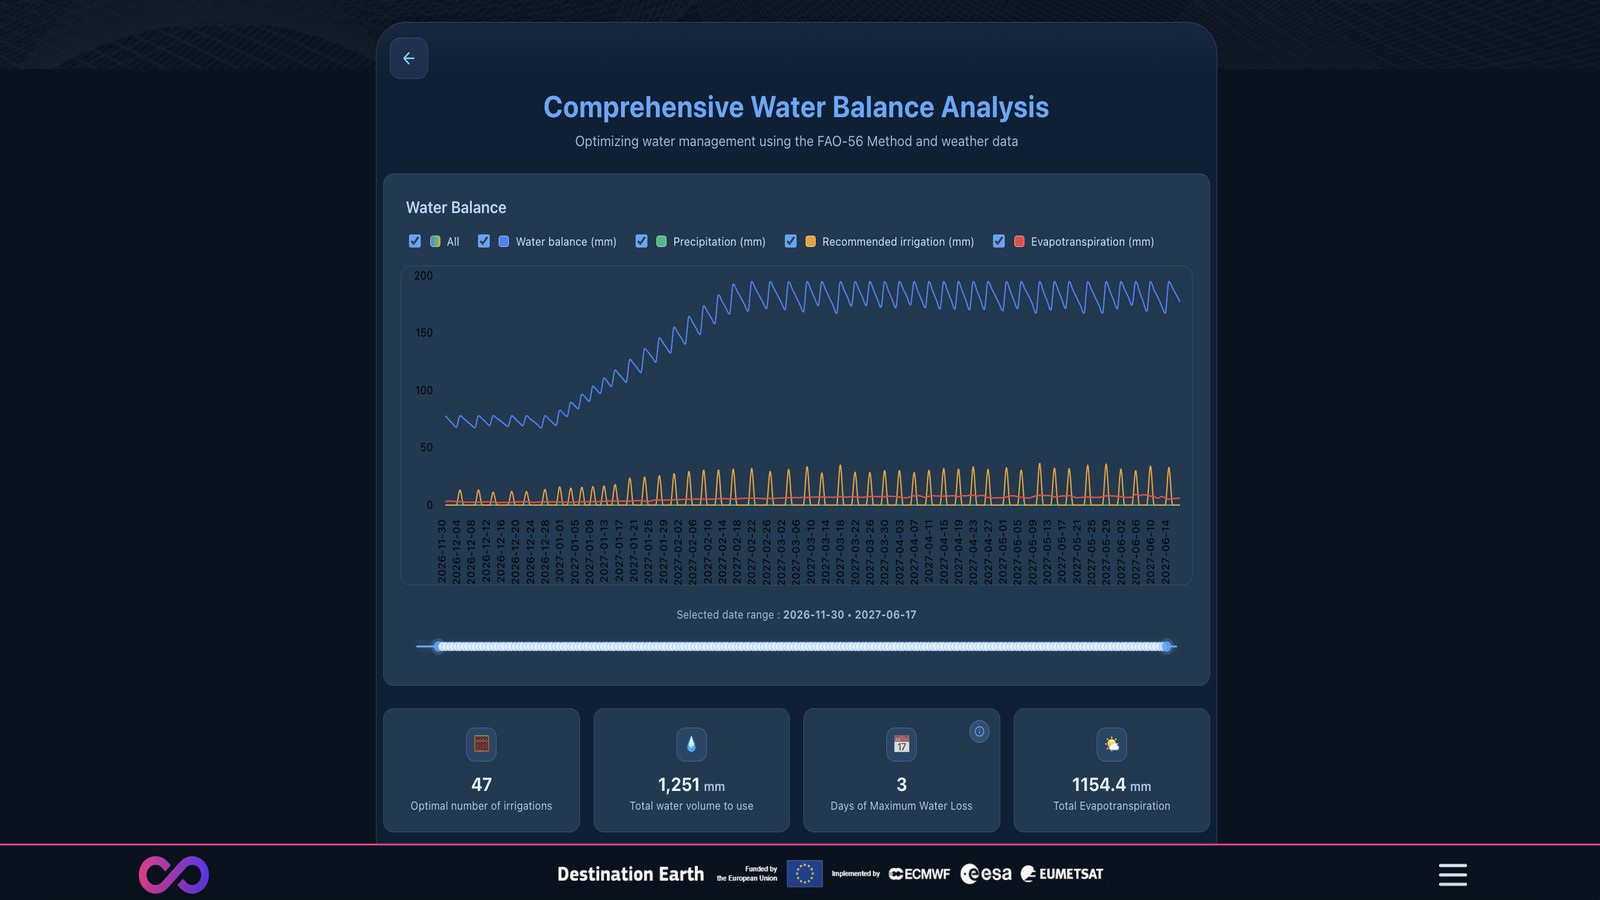Viewport: 1600px width, 900px height.
Task: Click the EUMETSAT logo in the footer
Action: pos(1061,873)
